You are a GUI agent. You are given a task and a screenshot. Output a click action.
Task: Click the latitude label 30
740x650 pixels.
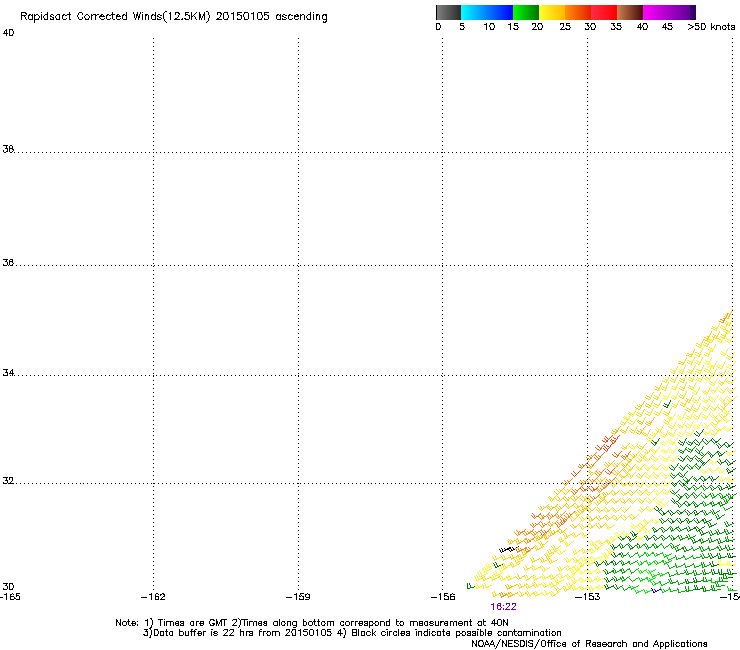(x=8, y=586)
